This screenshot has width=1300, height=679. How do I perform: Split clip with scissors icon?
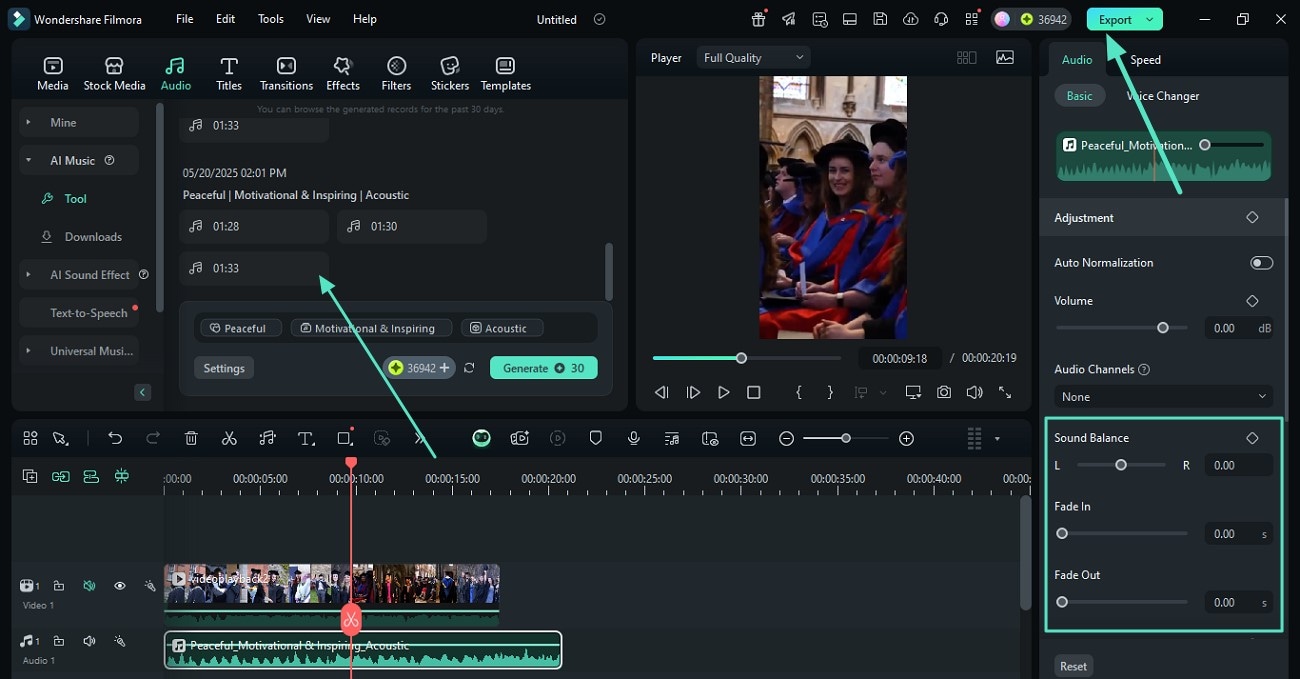coord(229,438)
